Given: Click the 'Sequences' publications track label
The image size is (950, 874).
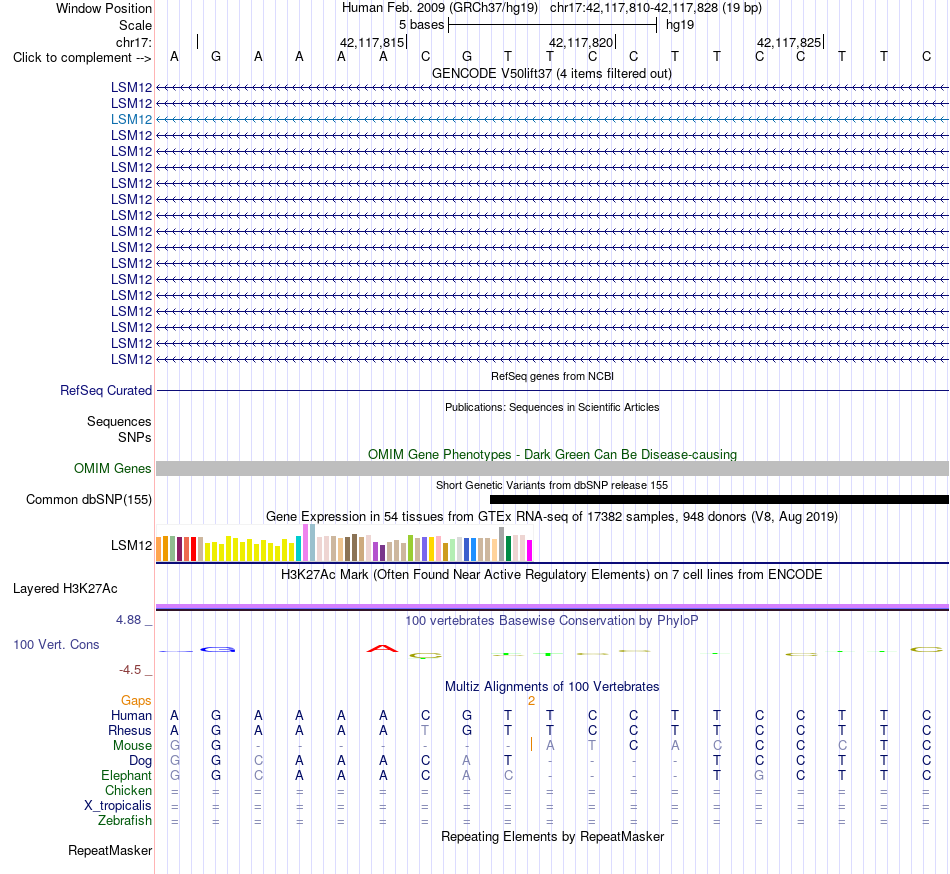Looking at the screenshot, I should coord(119,422).
